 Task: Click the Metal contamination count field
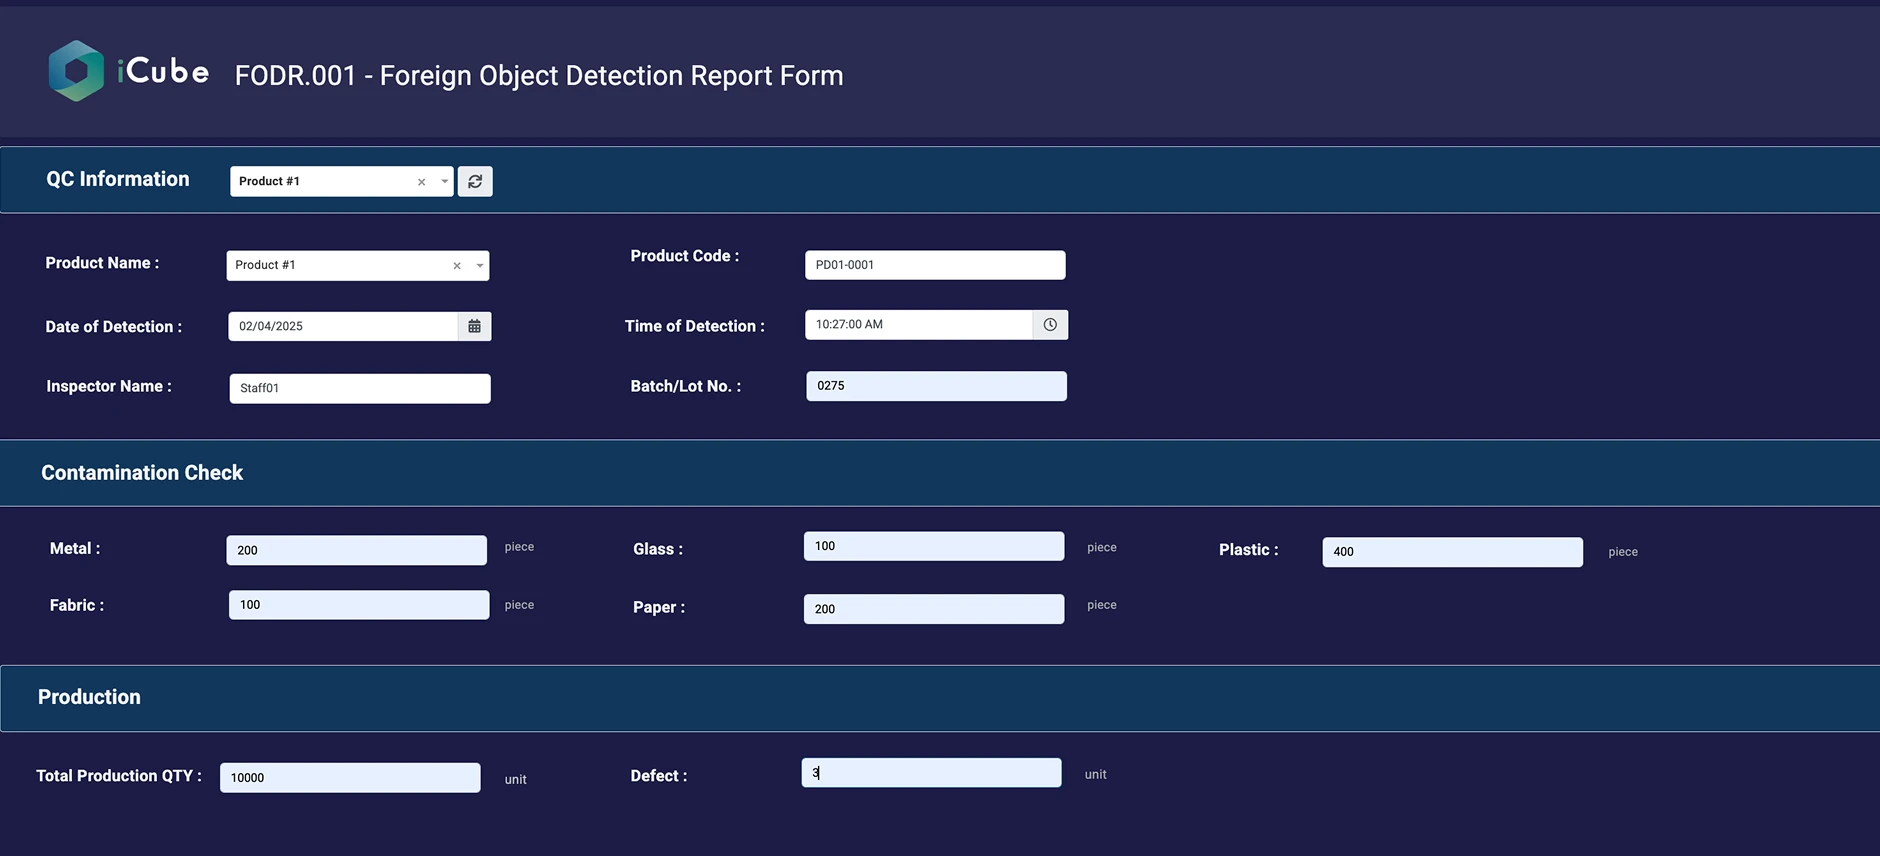(x=356, y=550)
